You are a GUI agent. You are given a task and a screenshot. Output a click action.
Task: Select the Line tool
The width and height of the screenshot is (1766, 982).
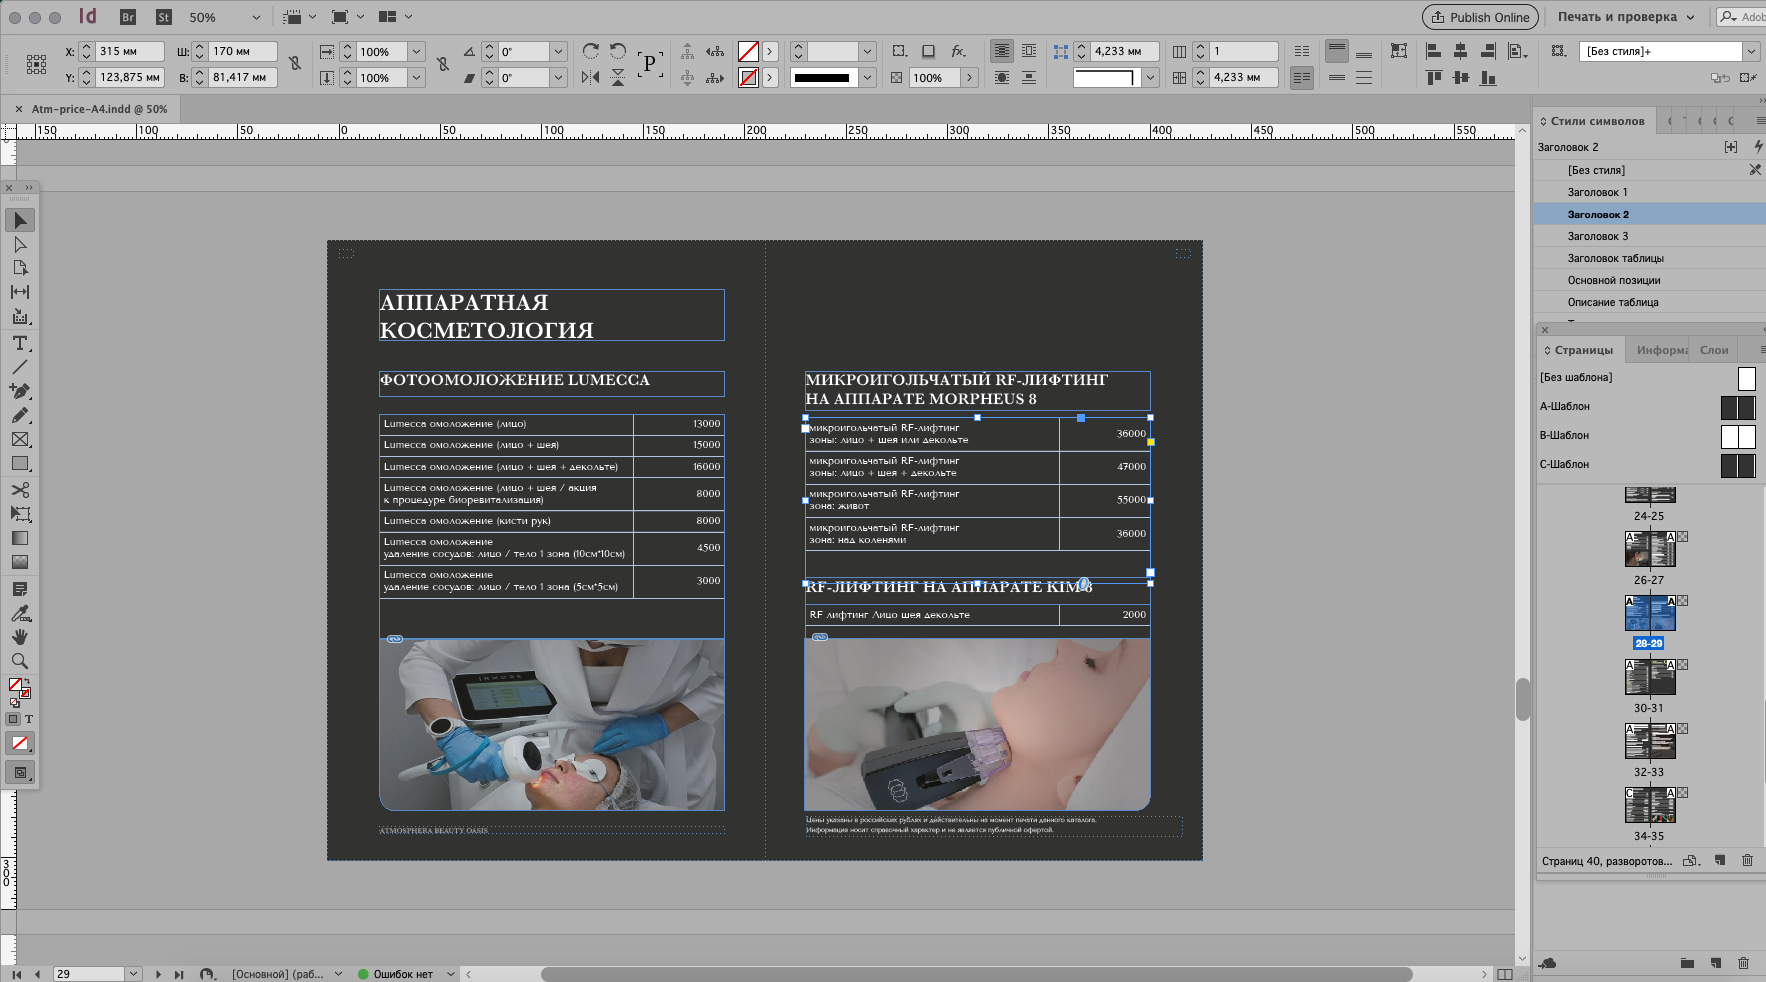click(x=20, y=367)
